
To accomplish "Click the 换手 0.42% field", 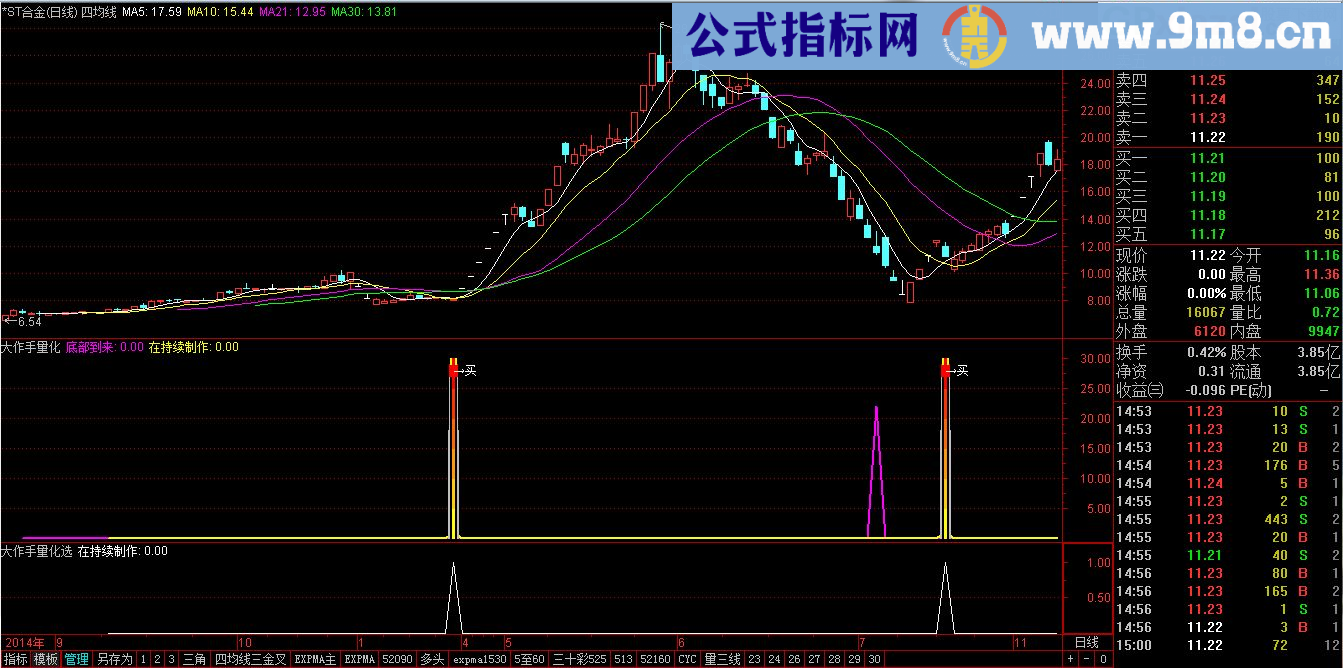I will click(x=1171, y=352).
